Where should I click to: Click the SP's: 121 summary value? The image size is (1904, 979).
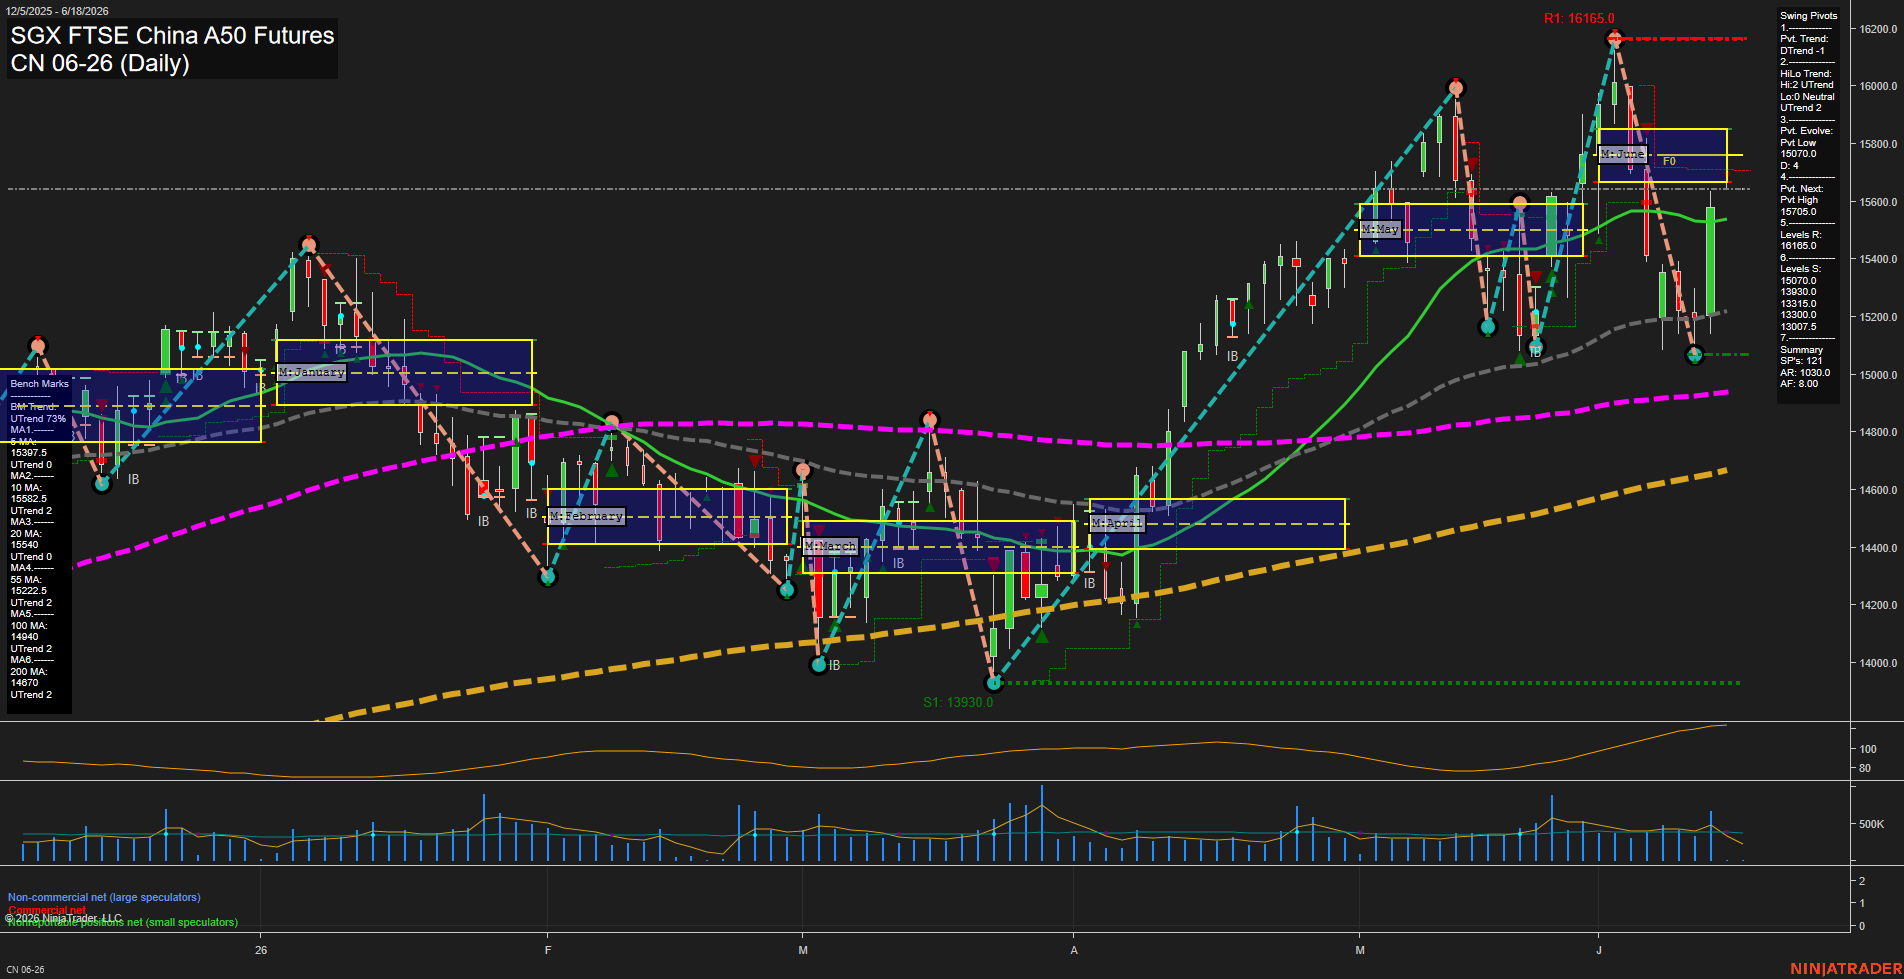(1801, 361)
